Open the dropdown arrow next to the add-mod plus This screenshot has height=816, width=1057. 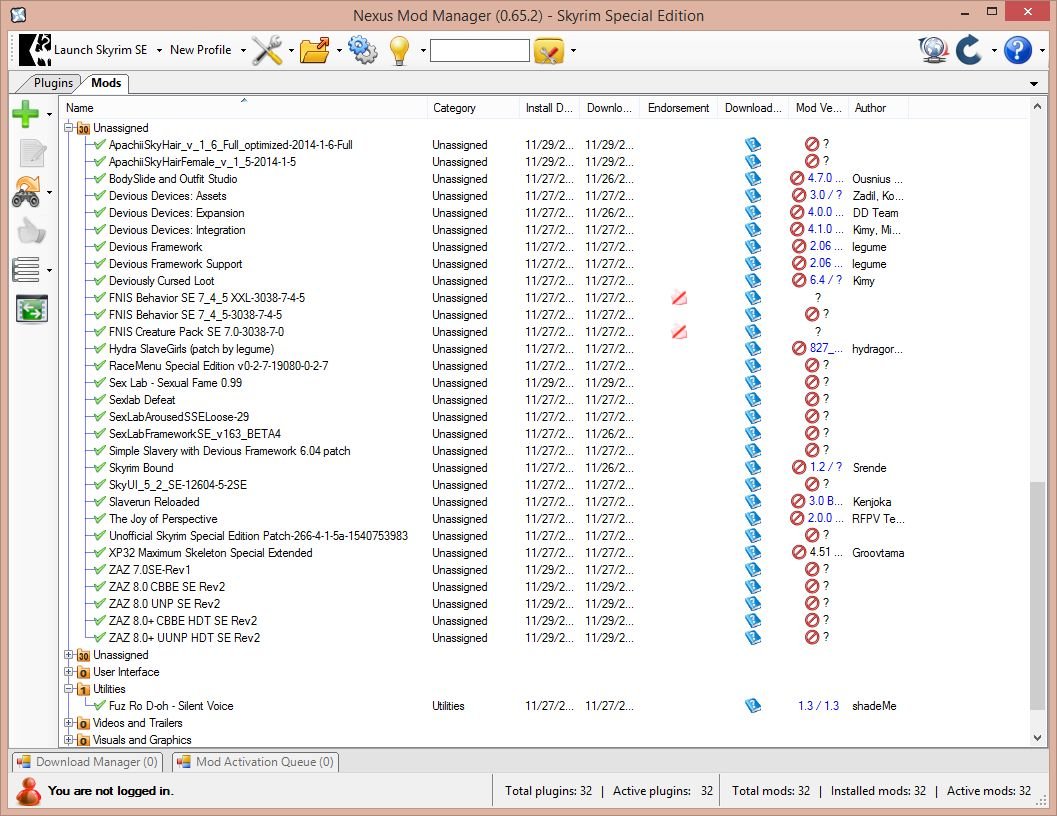[x=49, y=115]
